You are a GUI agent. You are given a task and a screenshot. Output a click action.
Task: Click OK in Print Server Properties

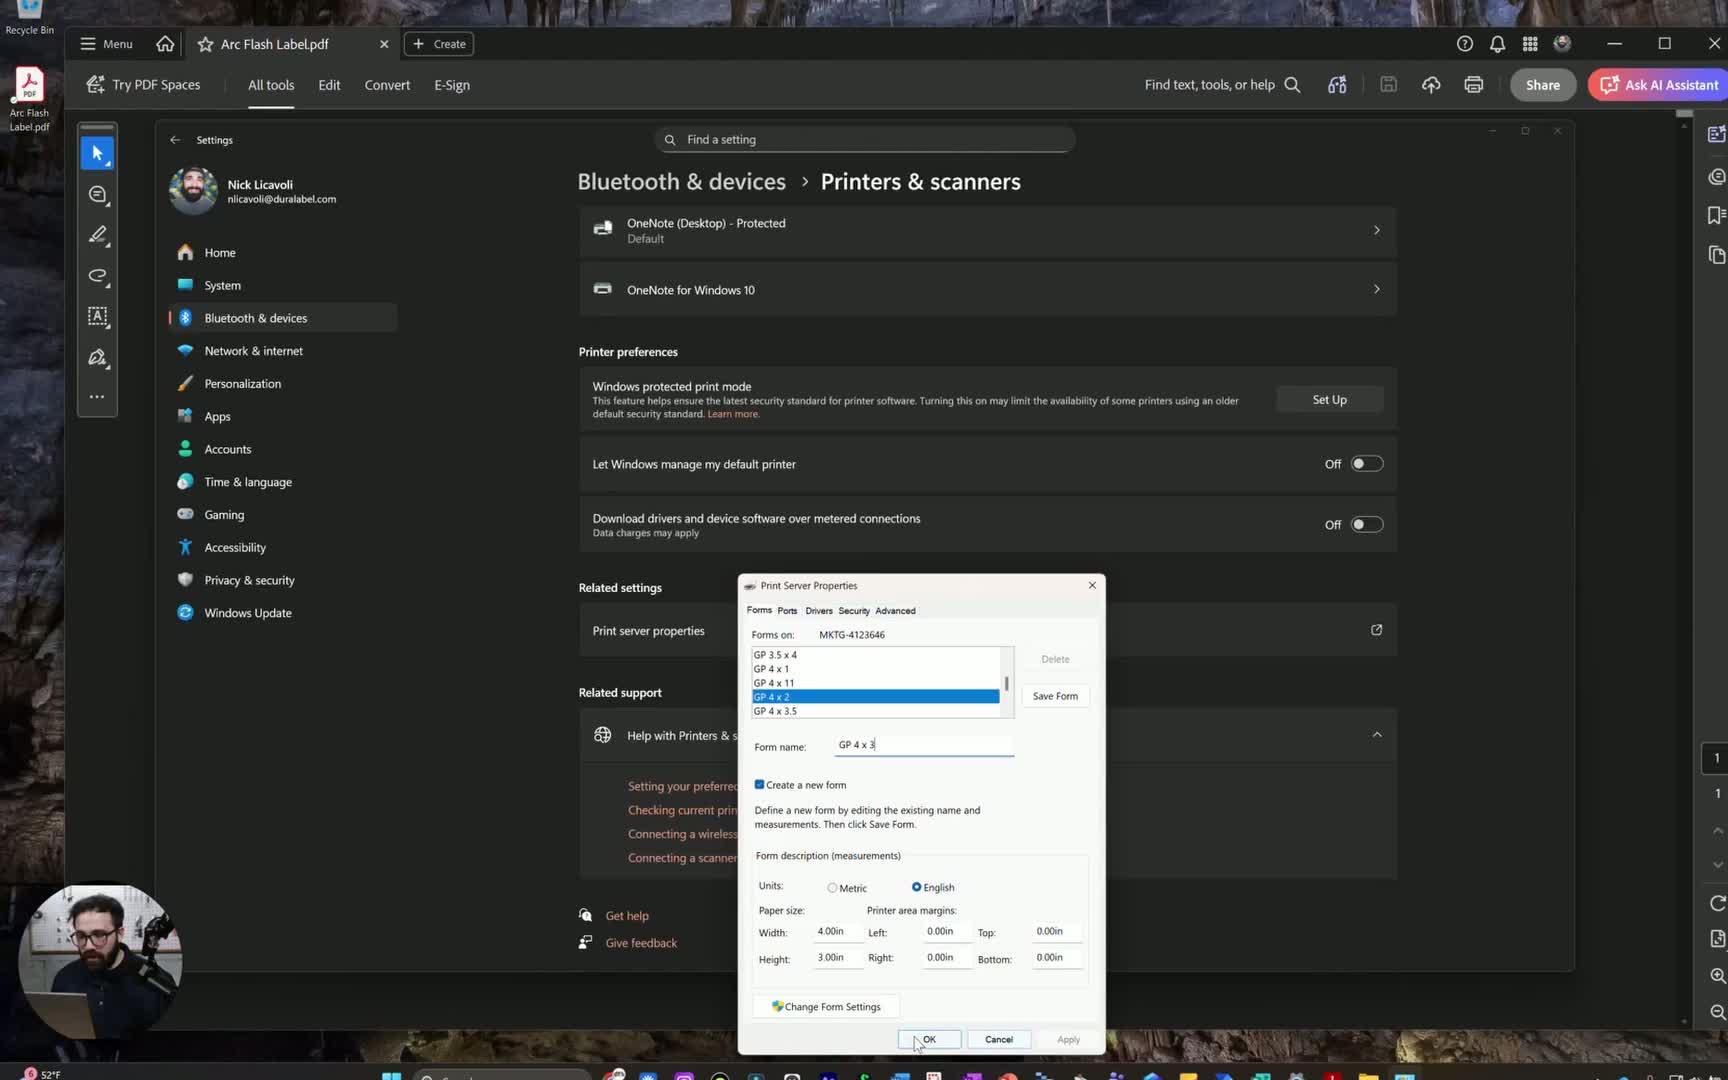929,1040
